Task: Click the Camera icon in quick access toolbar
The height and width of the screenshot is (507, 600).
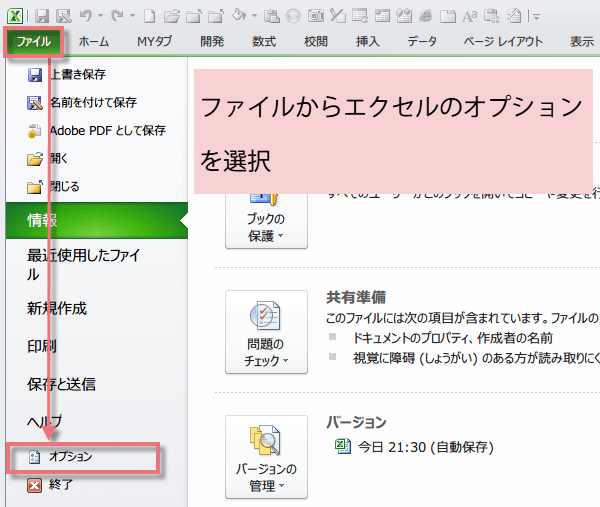Action: click(316, 16)
